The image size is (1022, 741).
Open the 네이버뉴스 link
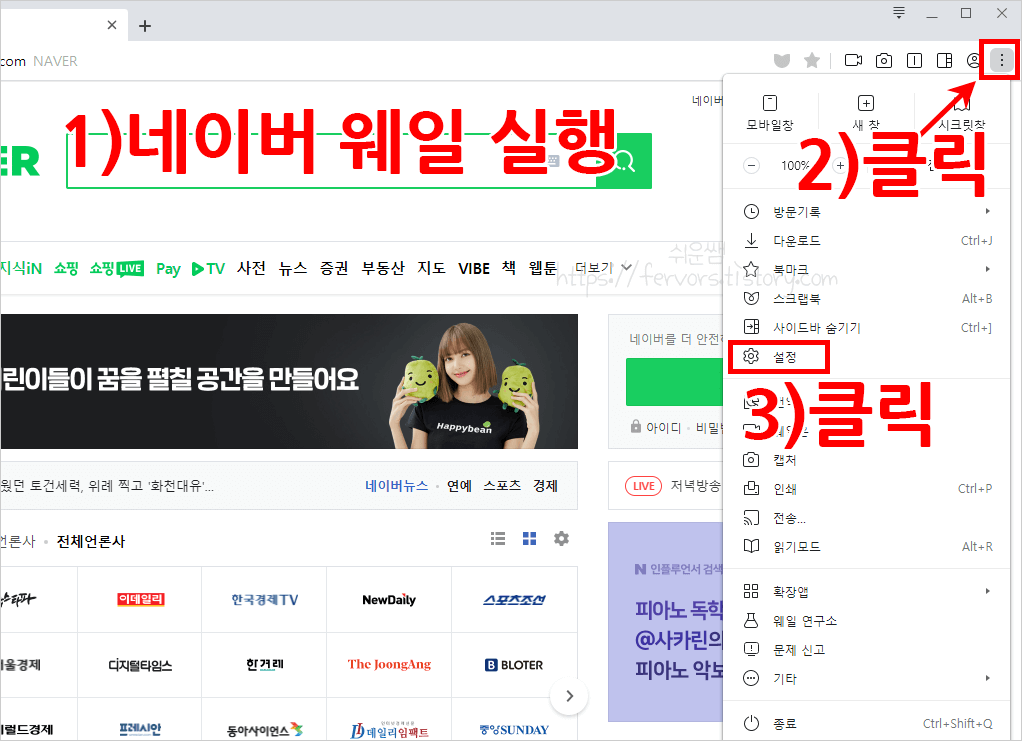click(396, 486)
